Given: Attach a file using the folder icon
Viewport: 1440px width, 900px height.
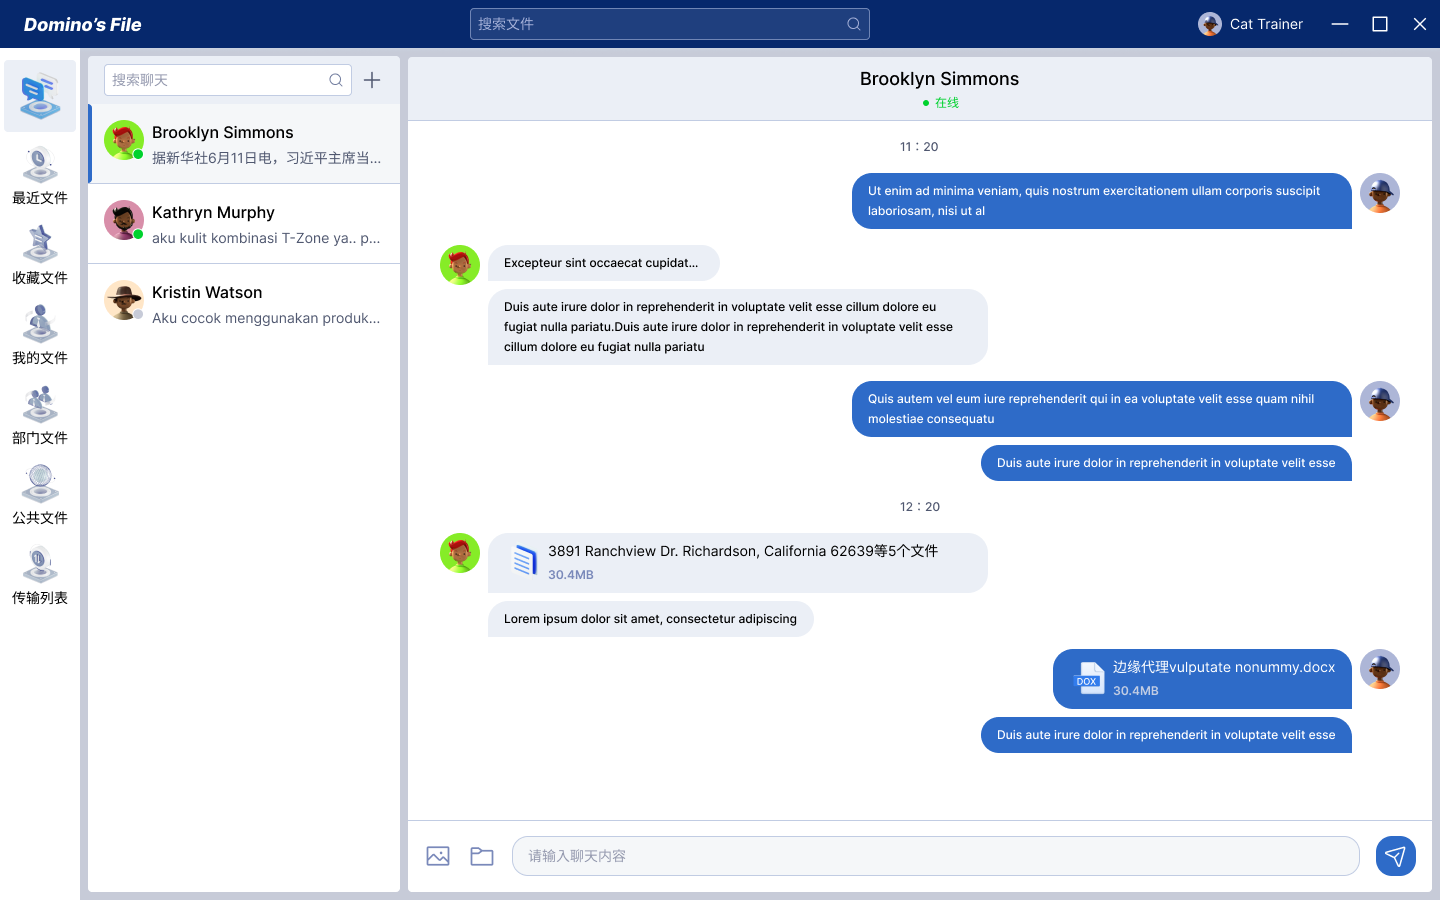Looking at the screenshot, I should pos(482,856).
